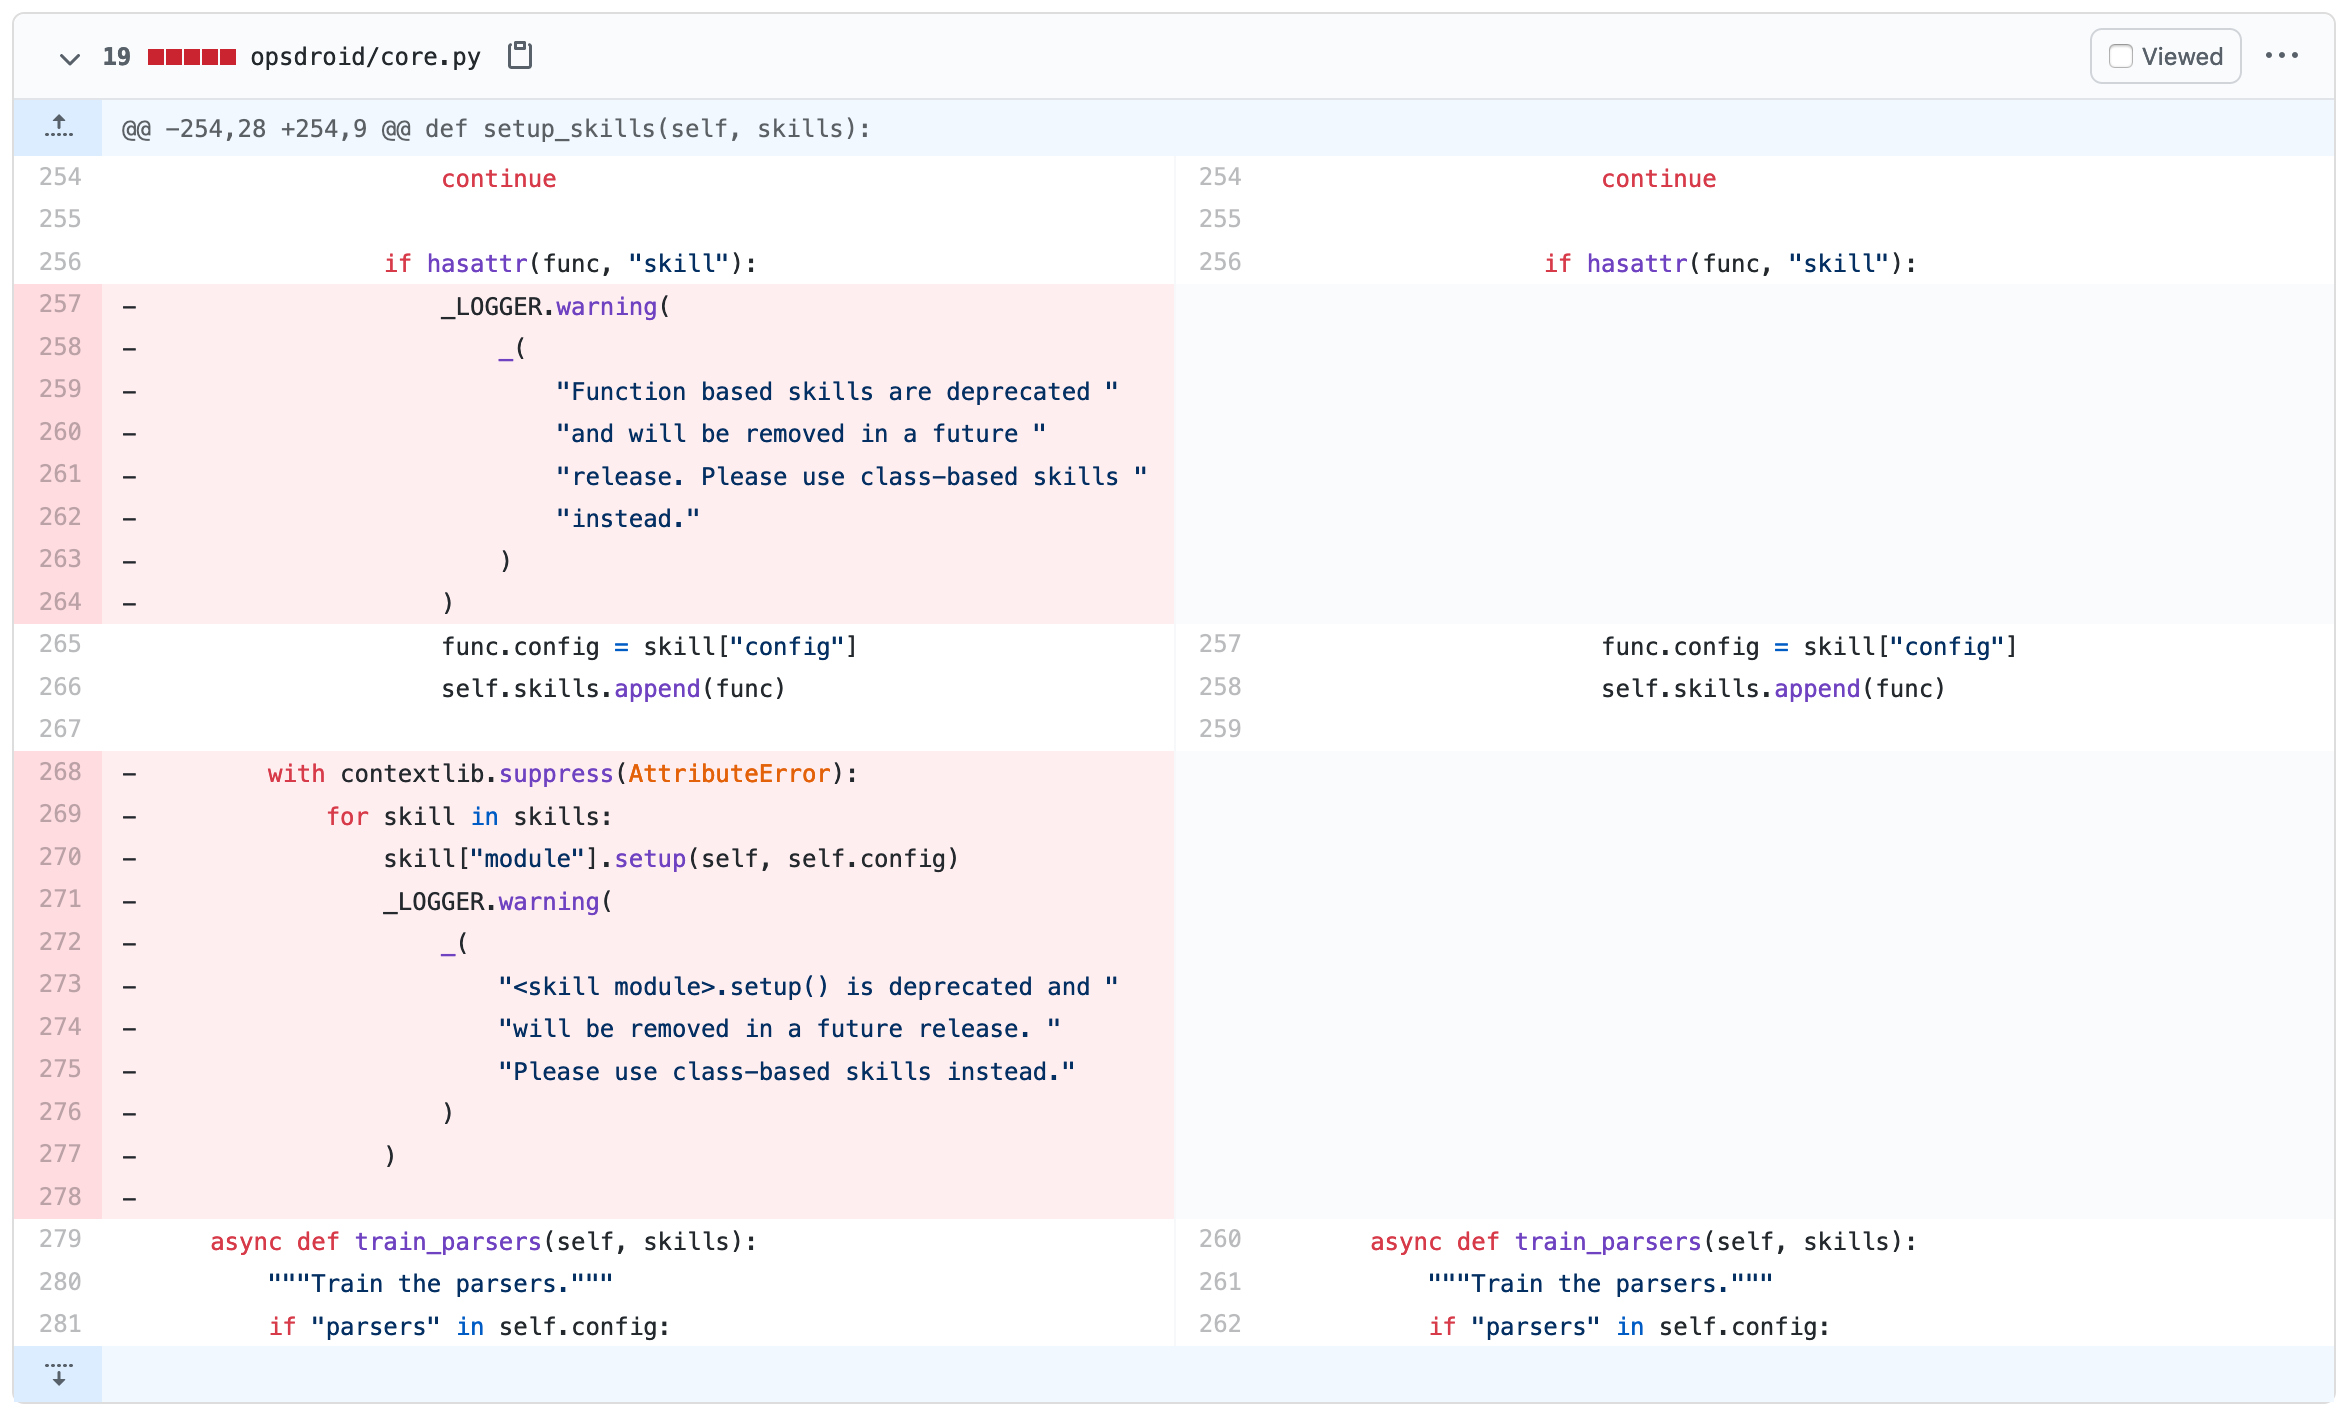The image size is (2350, 1416).
Task: Click left line number 279
Action: point(60,1239)
